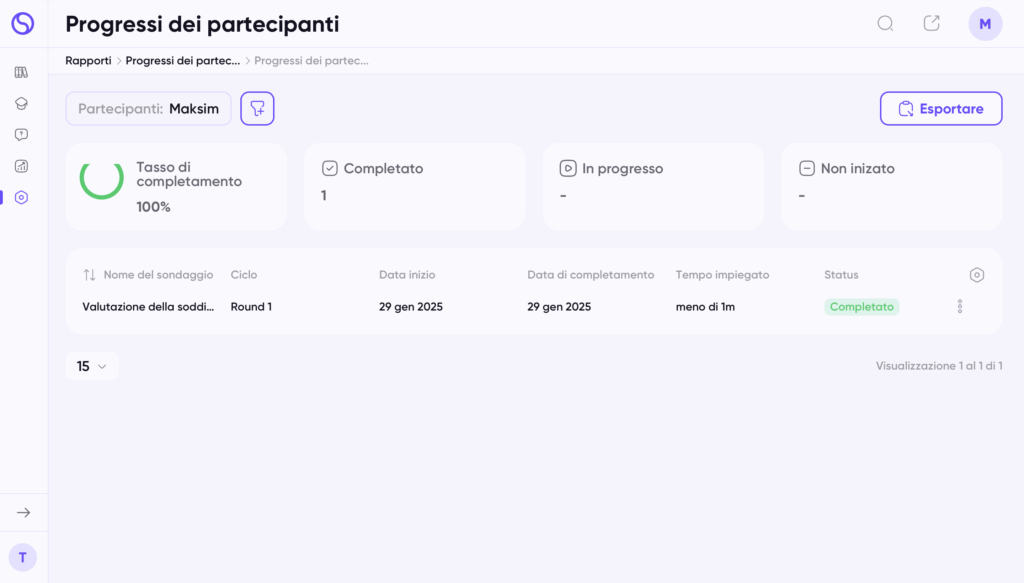Open the graduation cap courses icon

(x=22, y=103)
